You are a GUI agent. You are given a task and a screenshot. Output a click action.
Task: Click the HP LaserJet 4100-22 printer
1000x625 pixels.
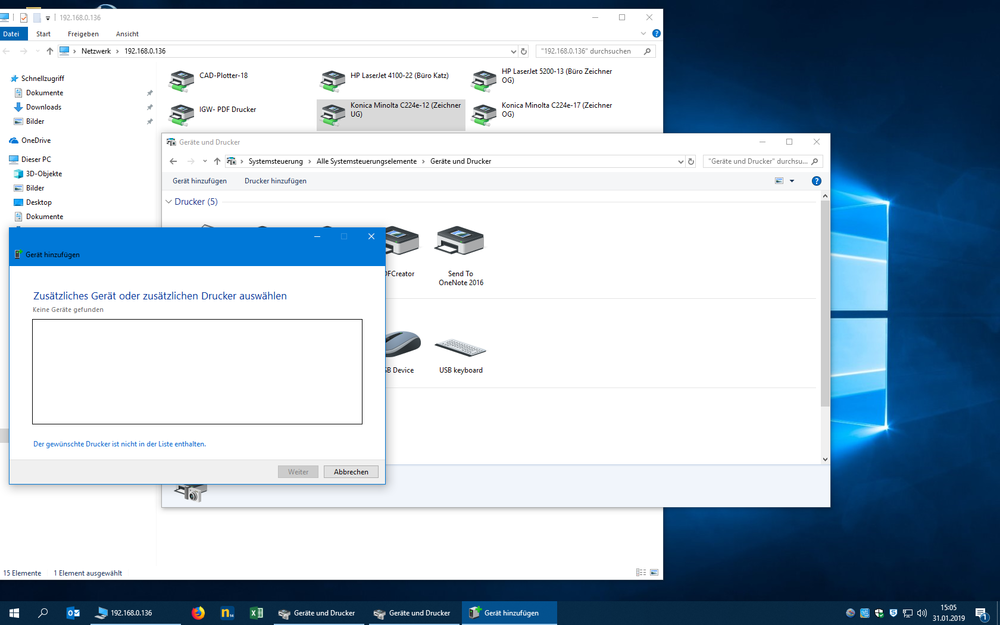333,80
